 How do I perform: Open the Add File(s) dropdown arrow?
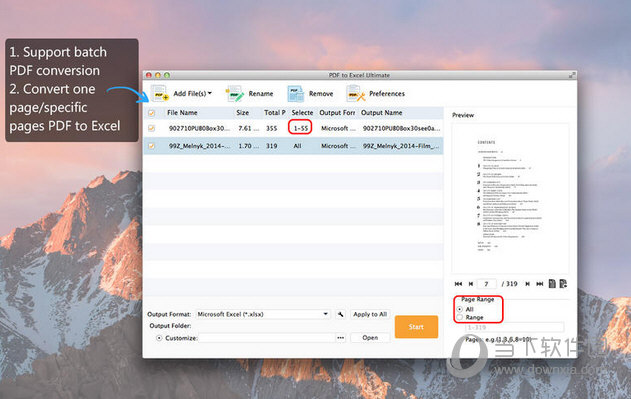[x=210, y=93]
